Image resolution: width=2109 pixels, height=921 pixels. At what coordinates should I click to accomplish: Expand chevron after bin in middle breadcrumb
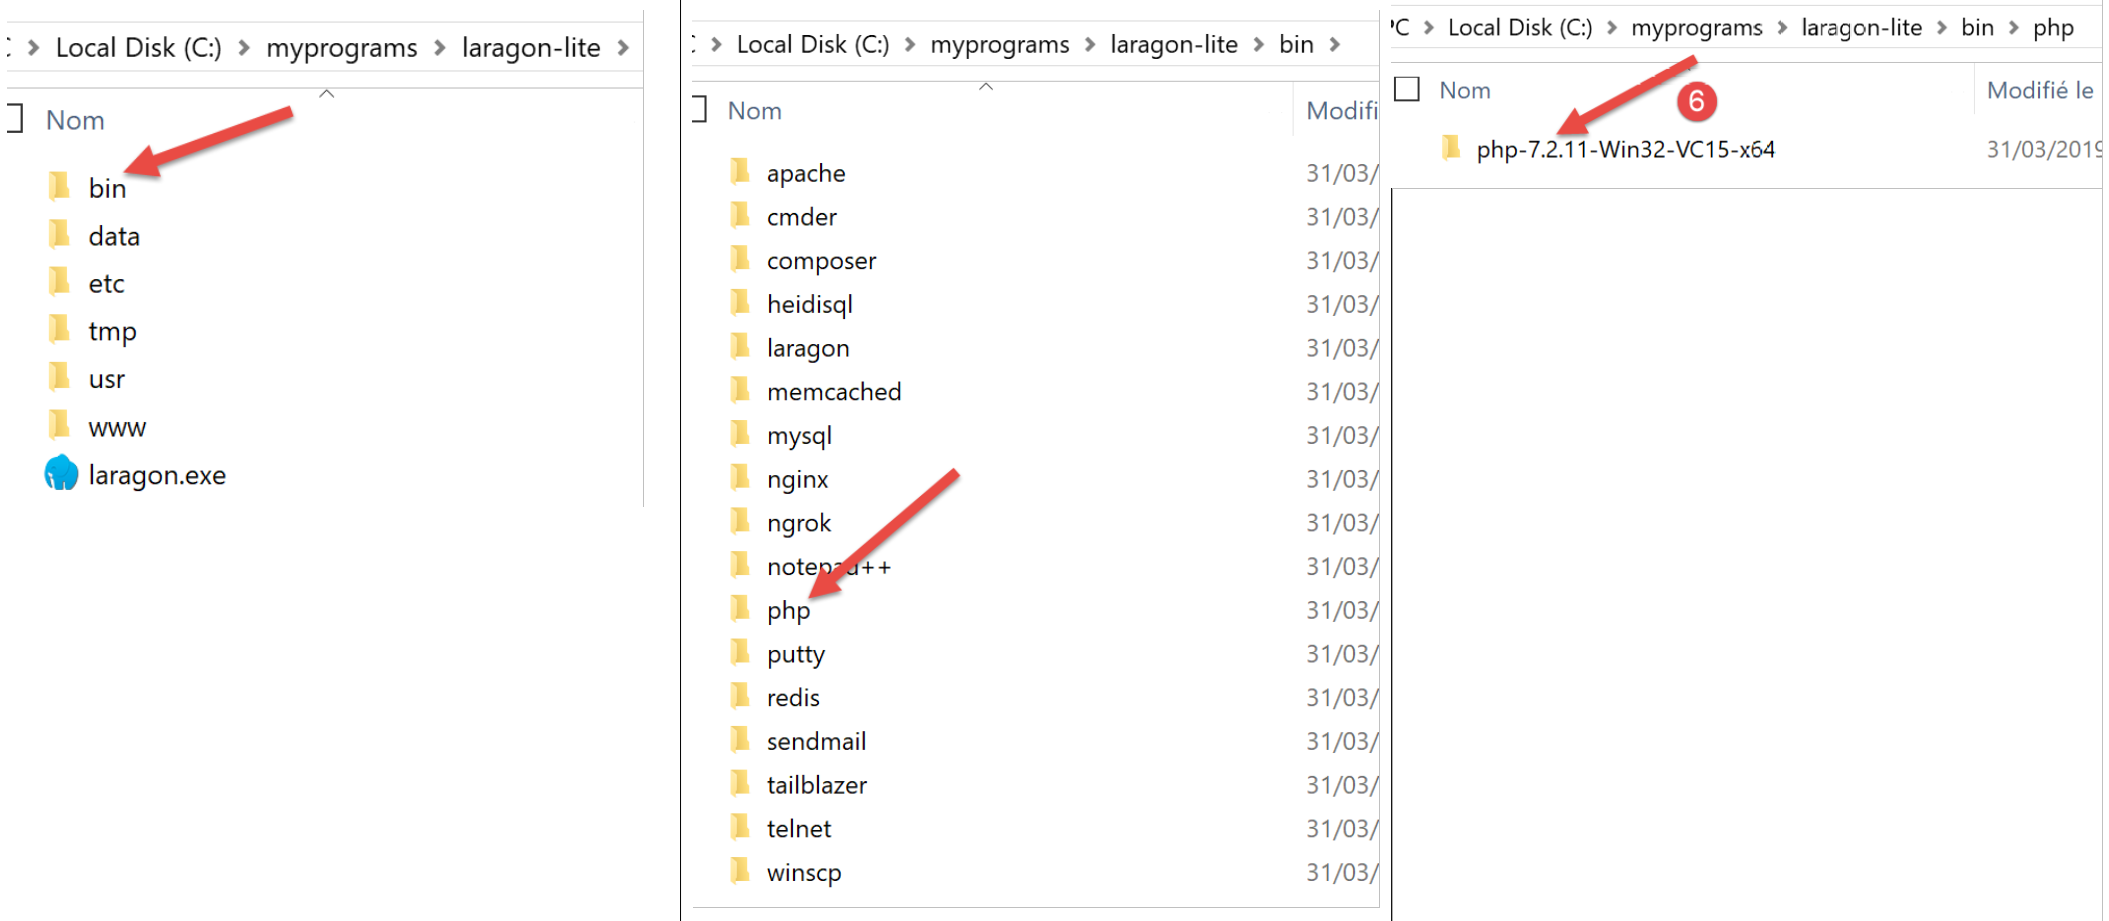coord(1335,45)
